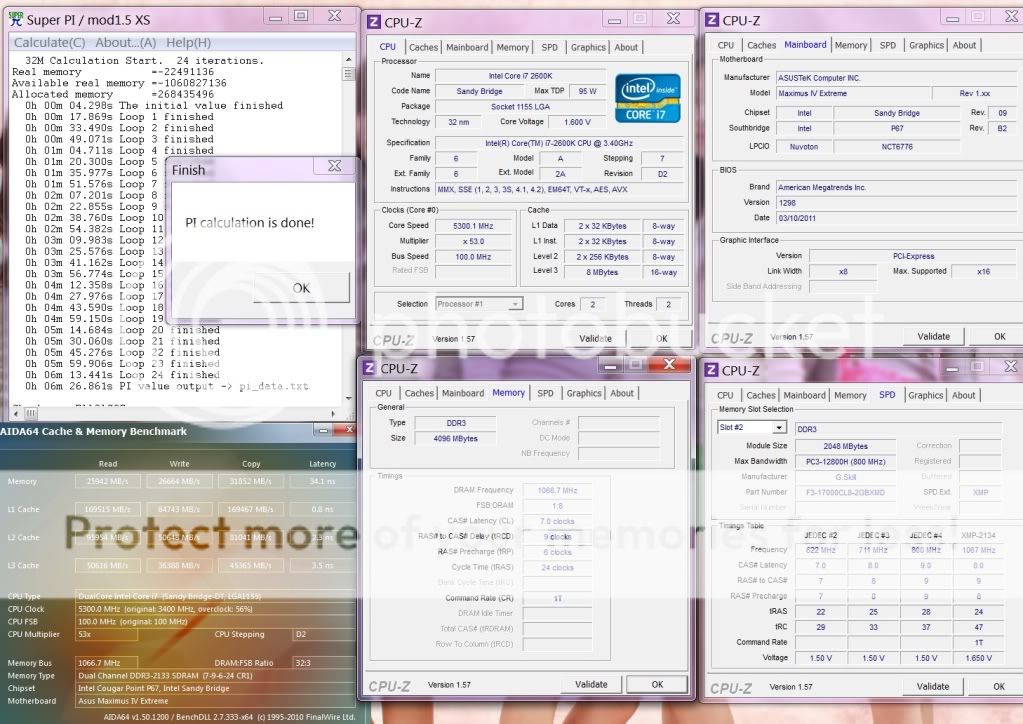Click Validate in the CPU-Z Memory window
Screen dimensions: 1023x724
pyautogui.click(x=591, y=684)
